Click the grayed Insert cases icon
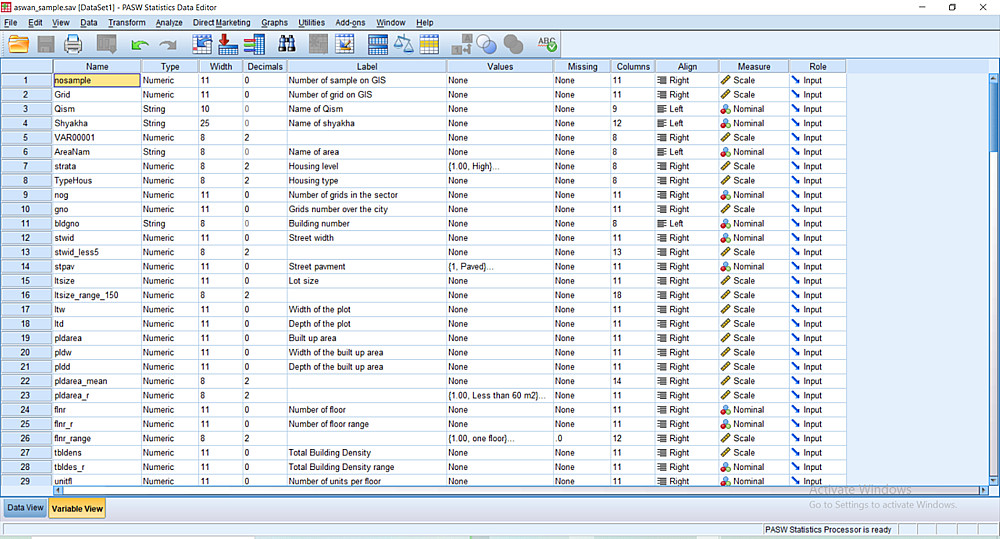1000x539 pixels. click(x=318, y=44)
